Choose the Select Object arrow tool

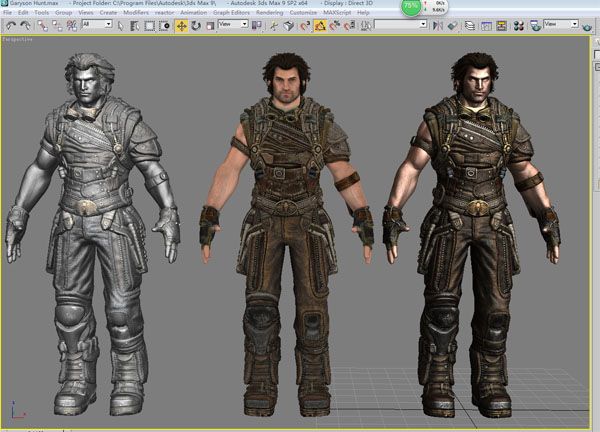point(121,24)
